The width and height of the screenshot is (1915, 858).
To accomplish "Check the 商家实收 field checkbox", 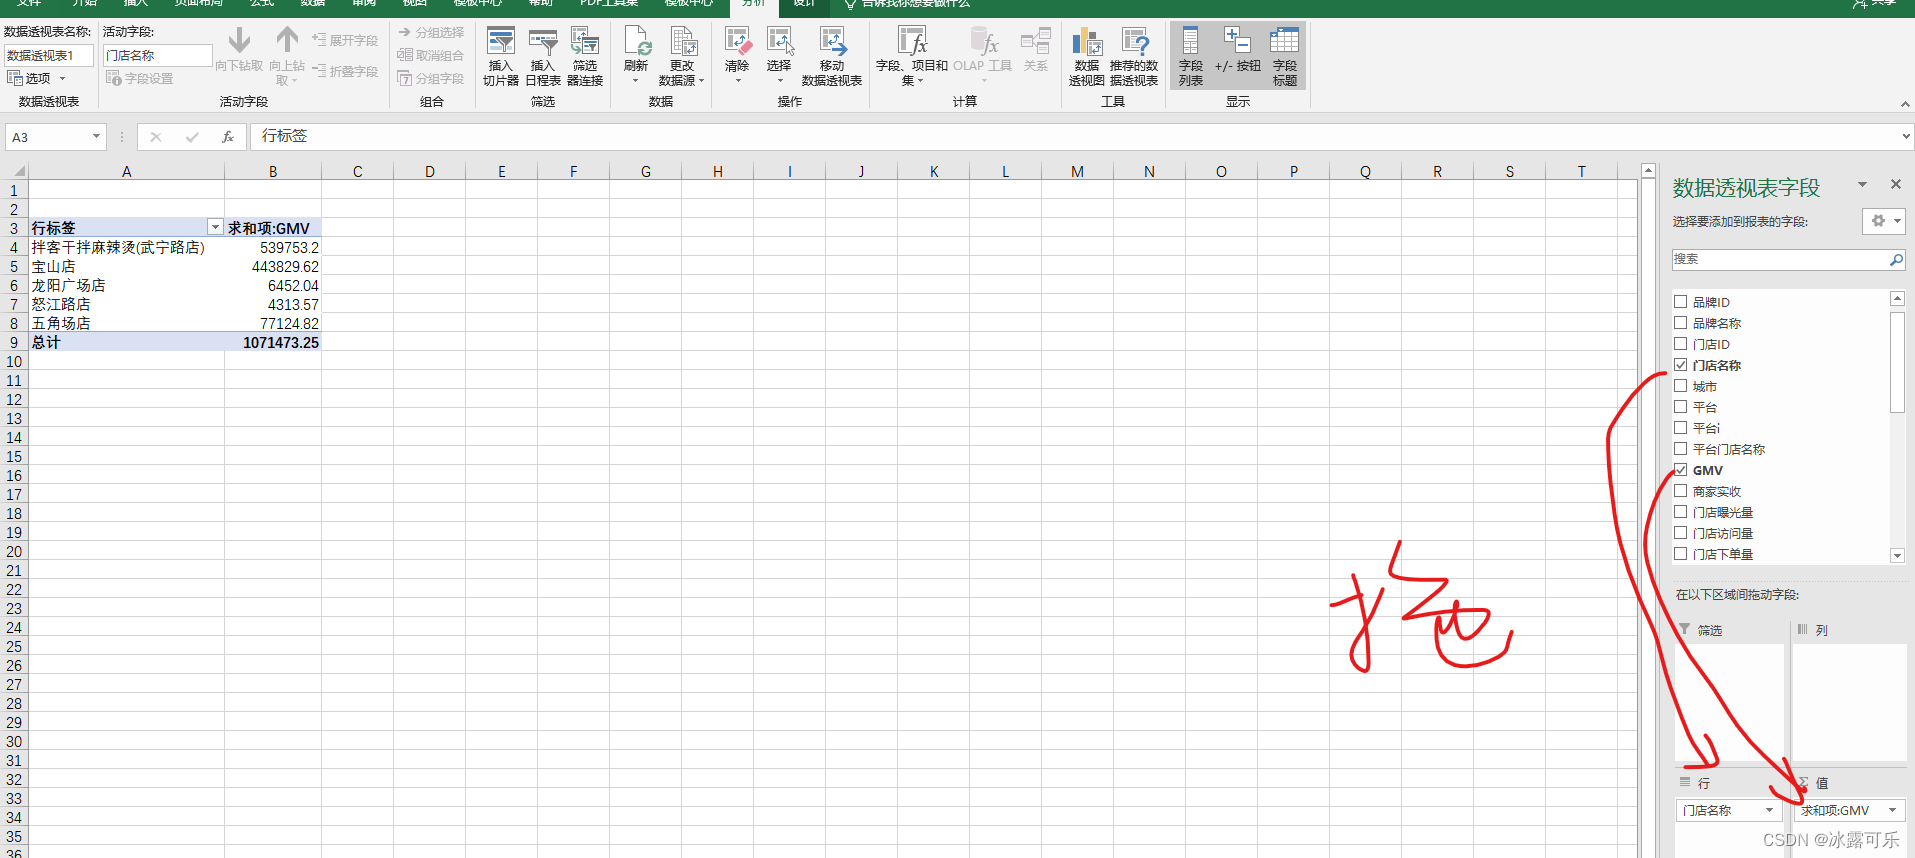I will click(x=1681, y=491).
